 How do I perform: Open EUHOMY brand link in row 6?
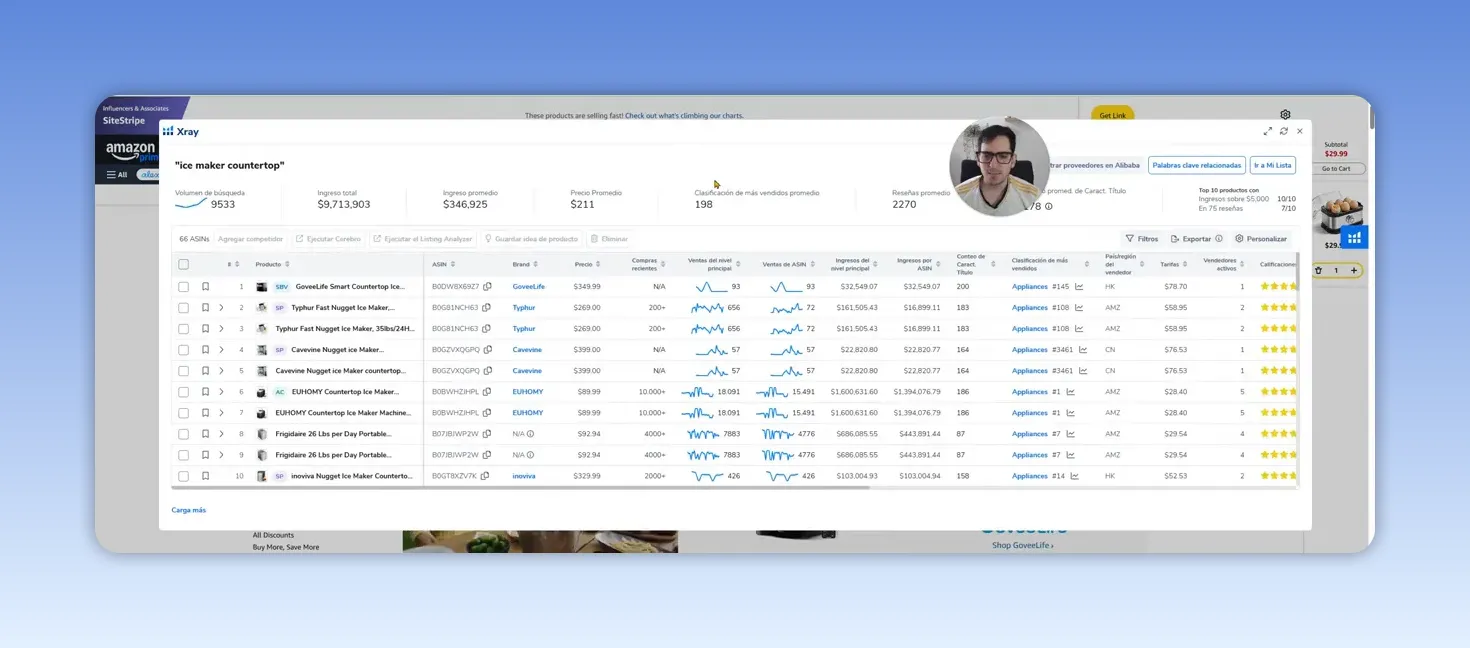pyautogui.click(x=528, y=392)
